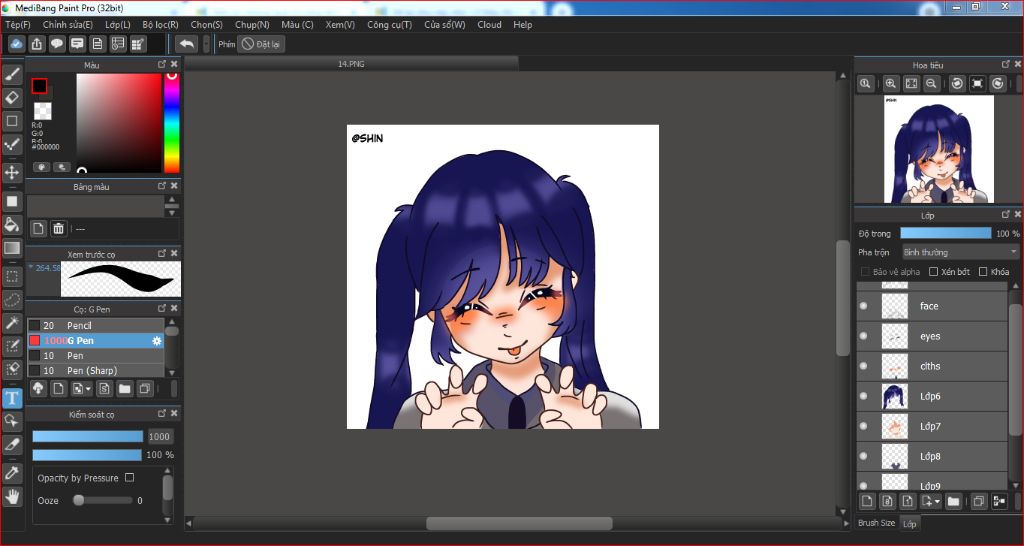Open G Pen brush settings gear
The height and width of the screenshot is (546, 1024).
[x=157, y=341]
